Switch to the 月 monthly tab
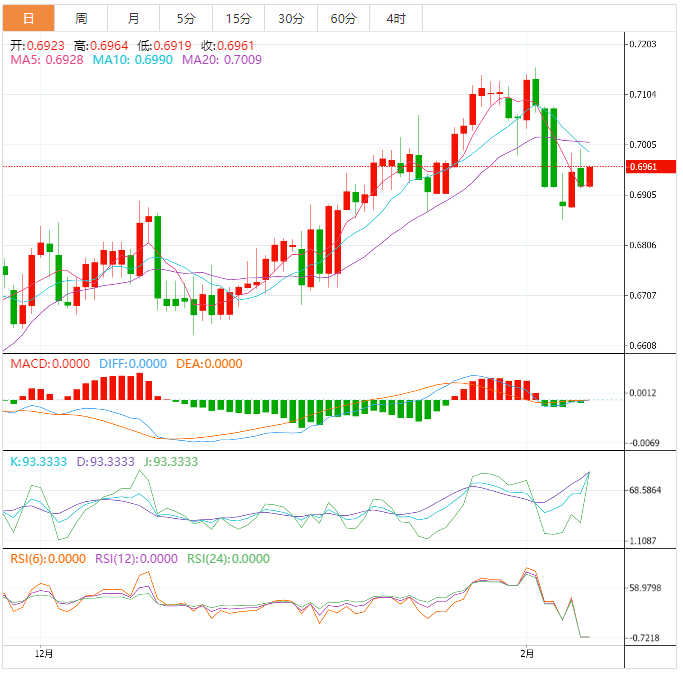 pyautogui.click(x=133, y=18)
